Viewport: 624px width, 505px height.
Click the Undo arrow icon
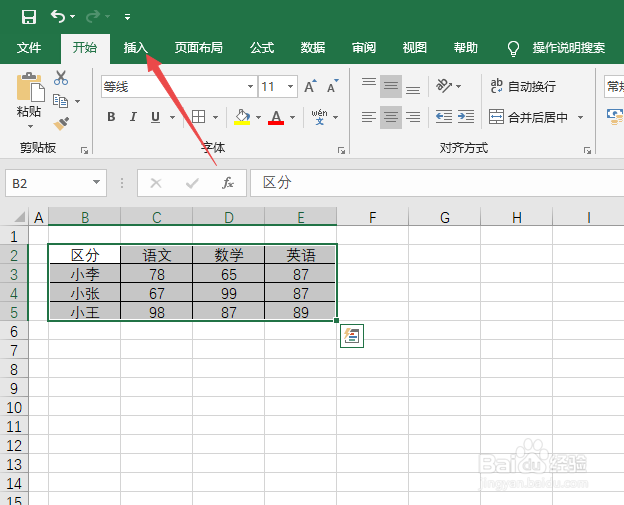[x=58, y=16]
